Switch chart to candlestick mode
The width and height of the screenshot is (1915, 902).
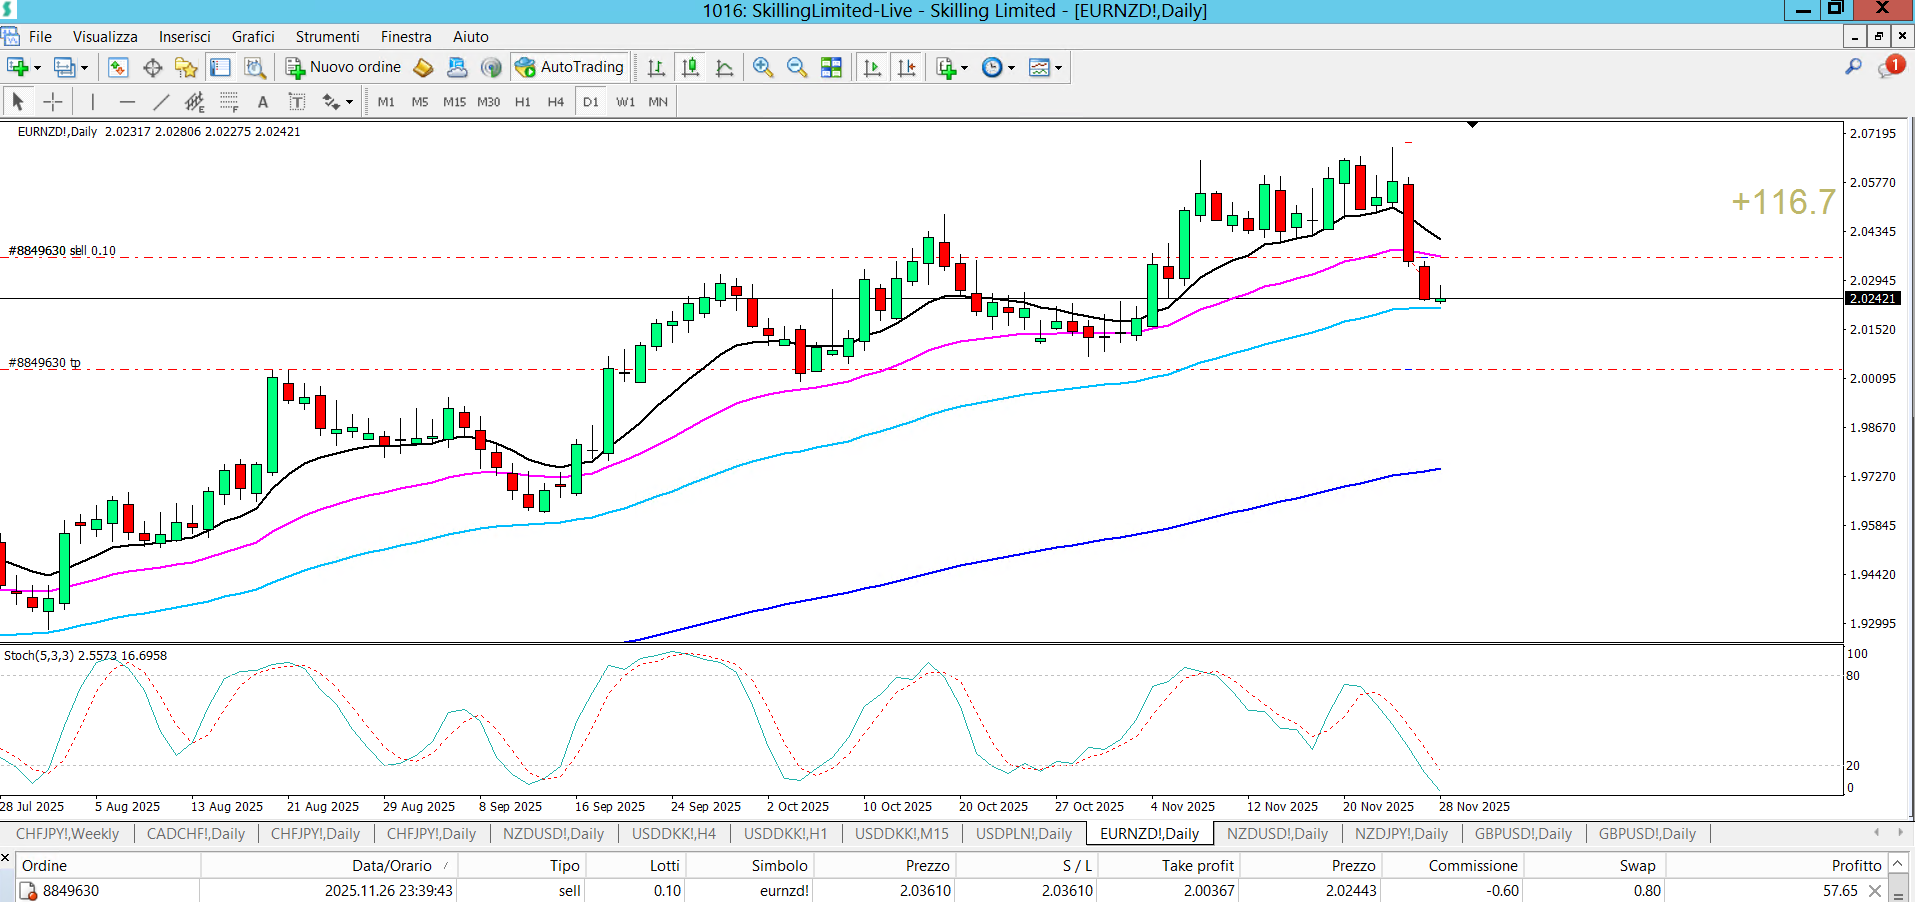(690, 67)
